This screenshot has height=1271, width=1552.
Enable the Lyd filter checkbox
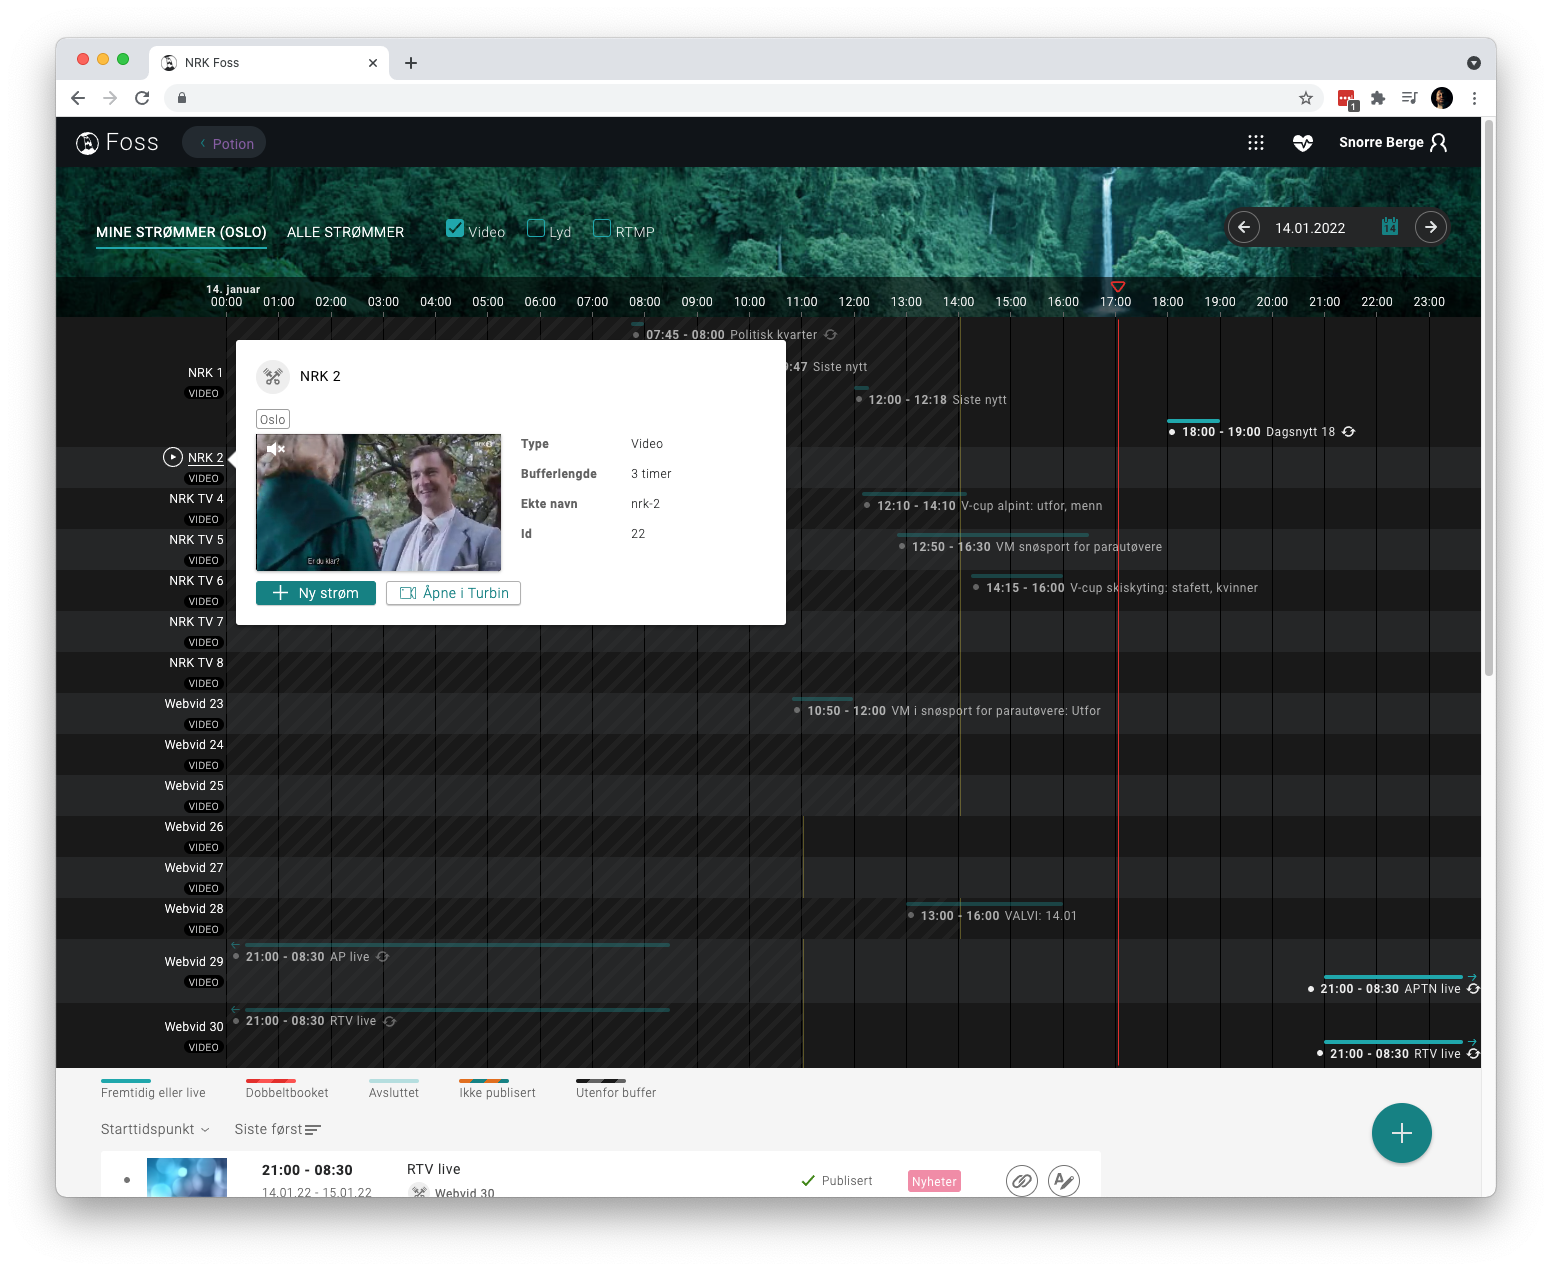pos(536,229)
